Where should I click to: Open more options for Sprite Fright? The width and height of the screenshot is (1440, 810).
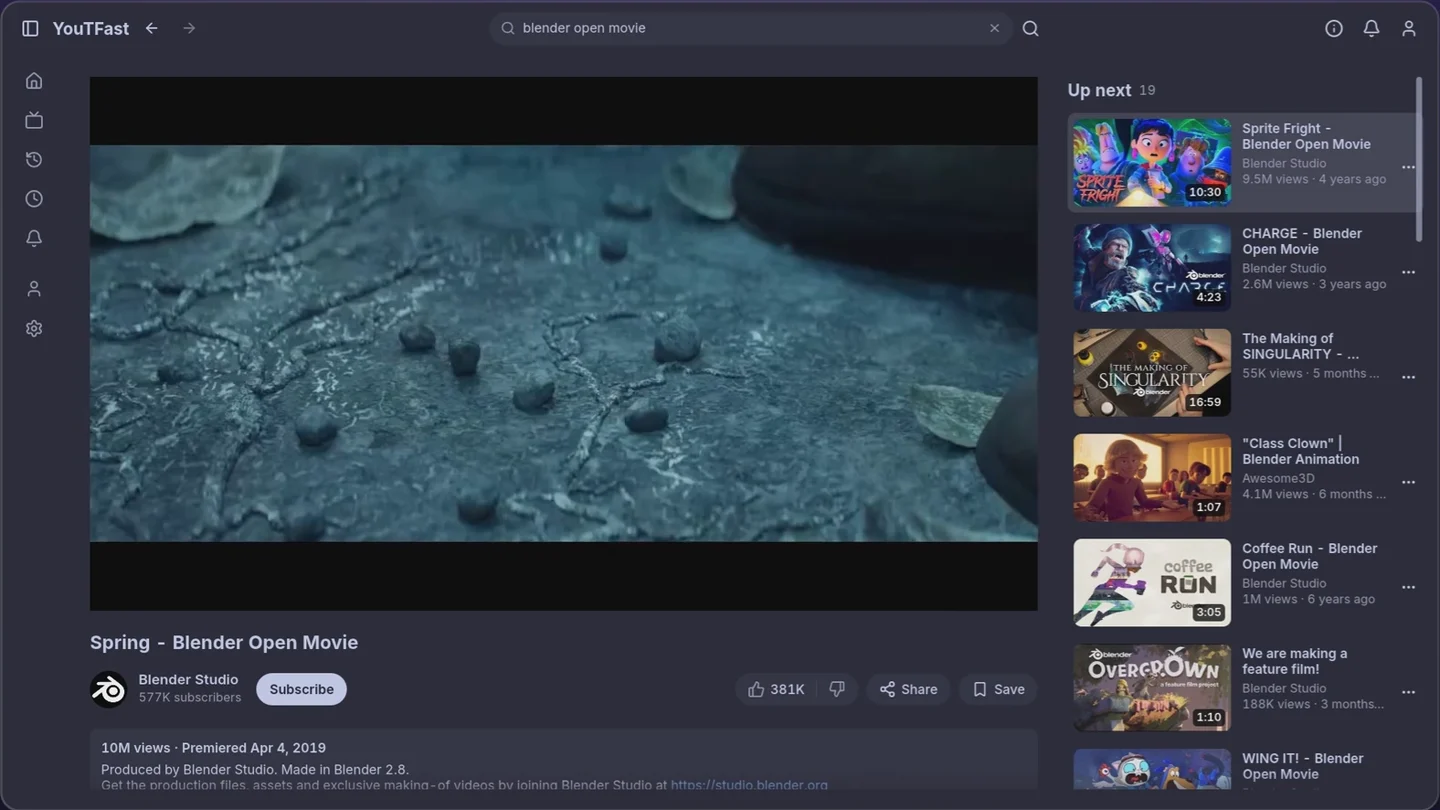1408,167
